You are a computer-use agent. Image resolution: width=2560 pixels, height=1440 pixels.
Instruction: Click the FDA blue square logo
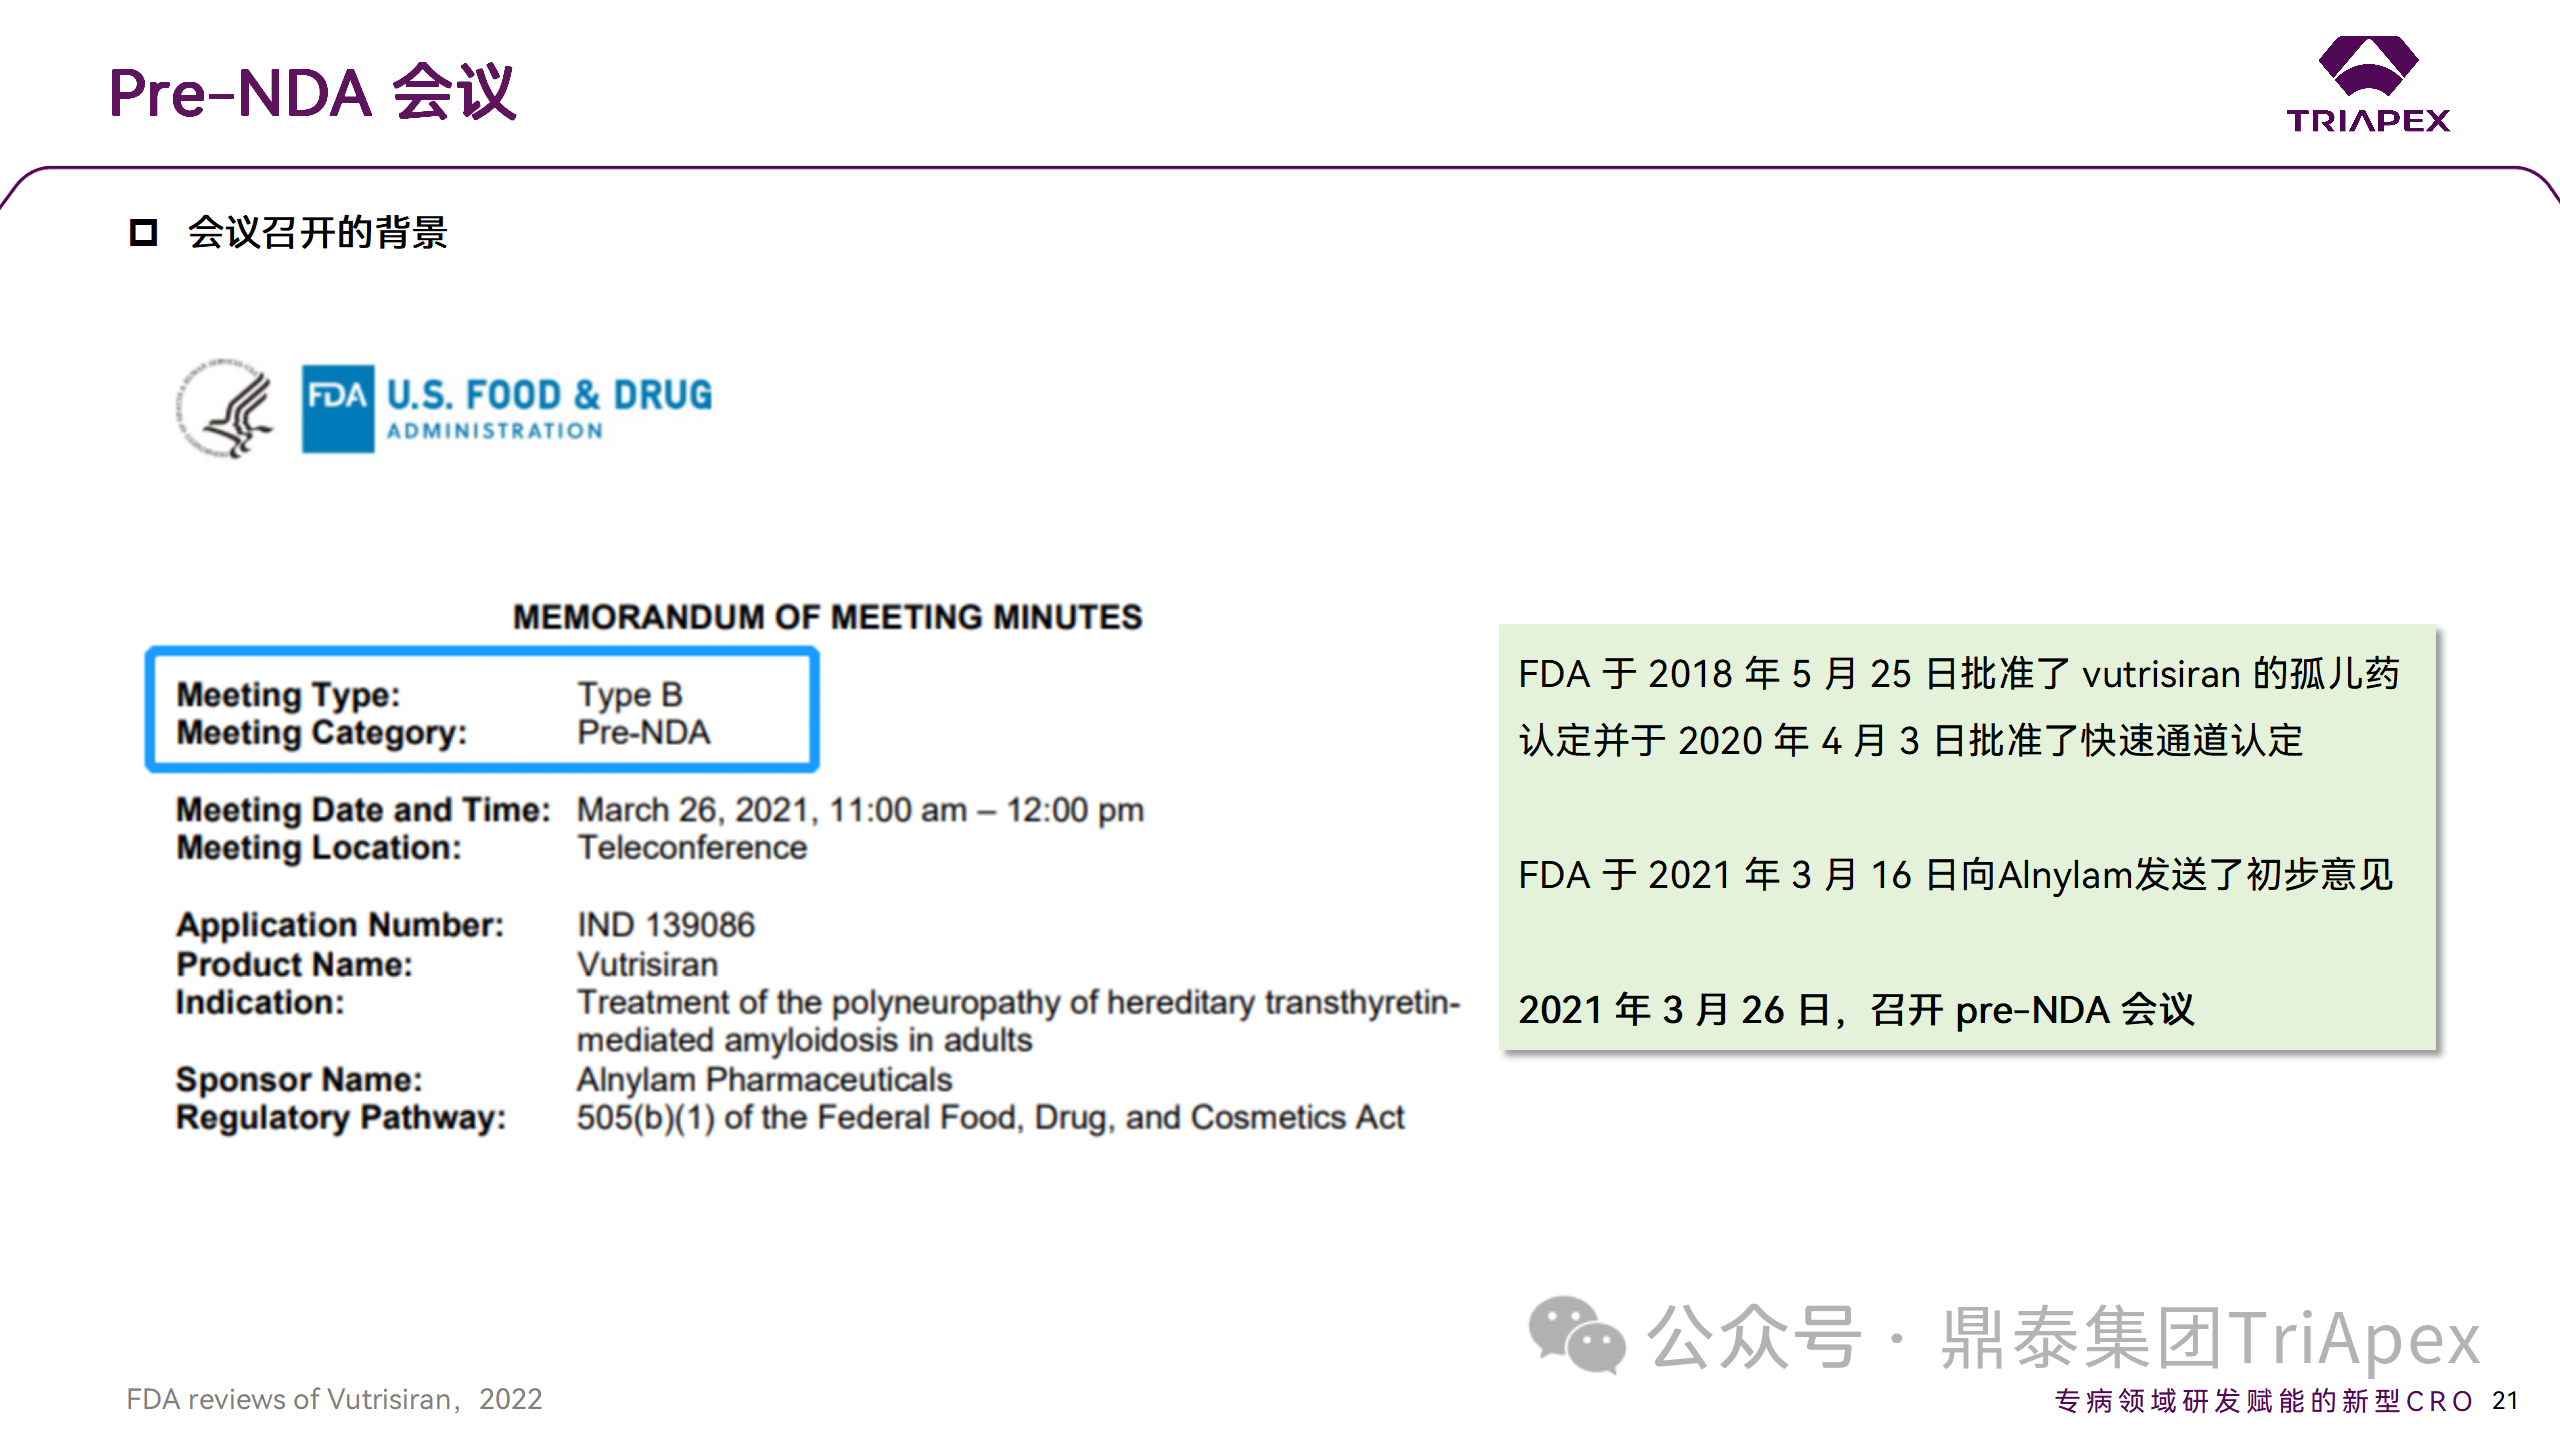(x=338, y=408)
